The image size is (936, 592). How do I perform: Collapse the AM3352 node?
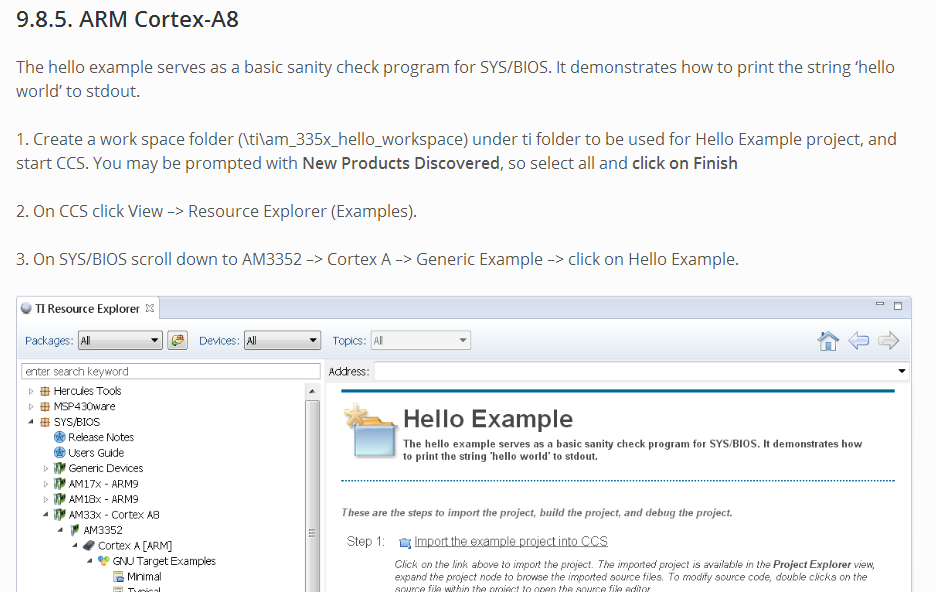pyautogui.click(x=60, y=530)
